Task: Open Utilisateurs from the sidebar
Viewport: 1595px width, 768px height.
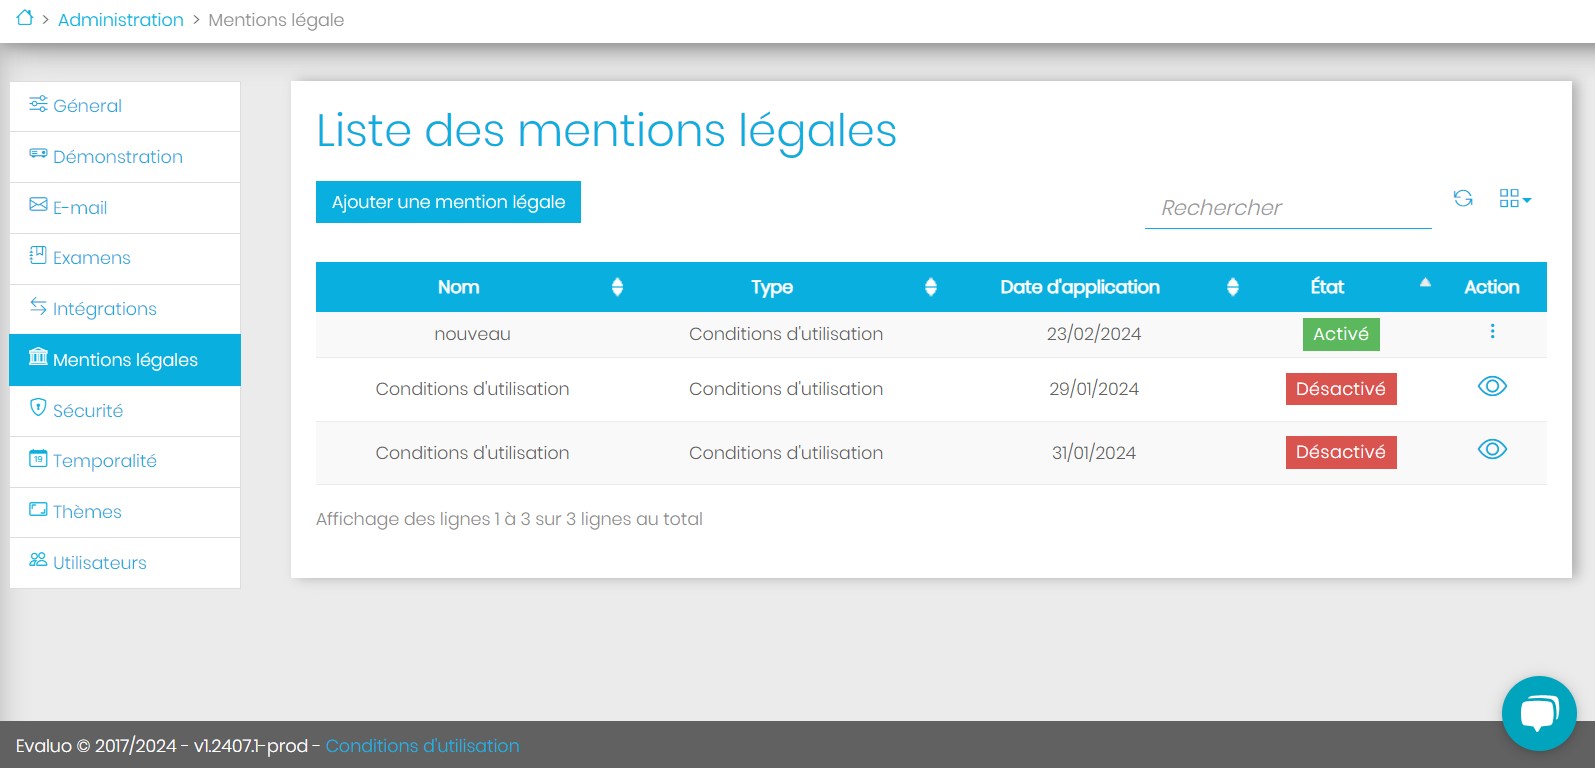Action: point(99,563)
